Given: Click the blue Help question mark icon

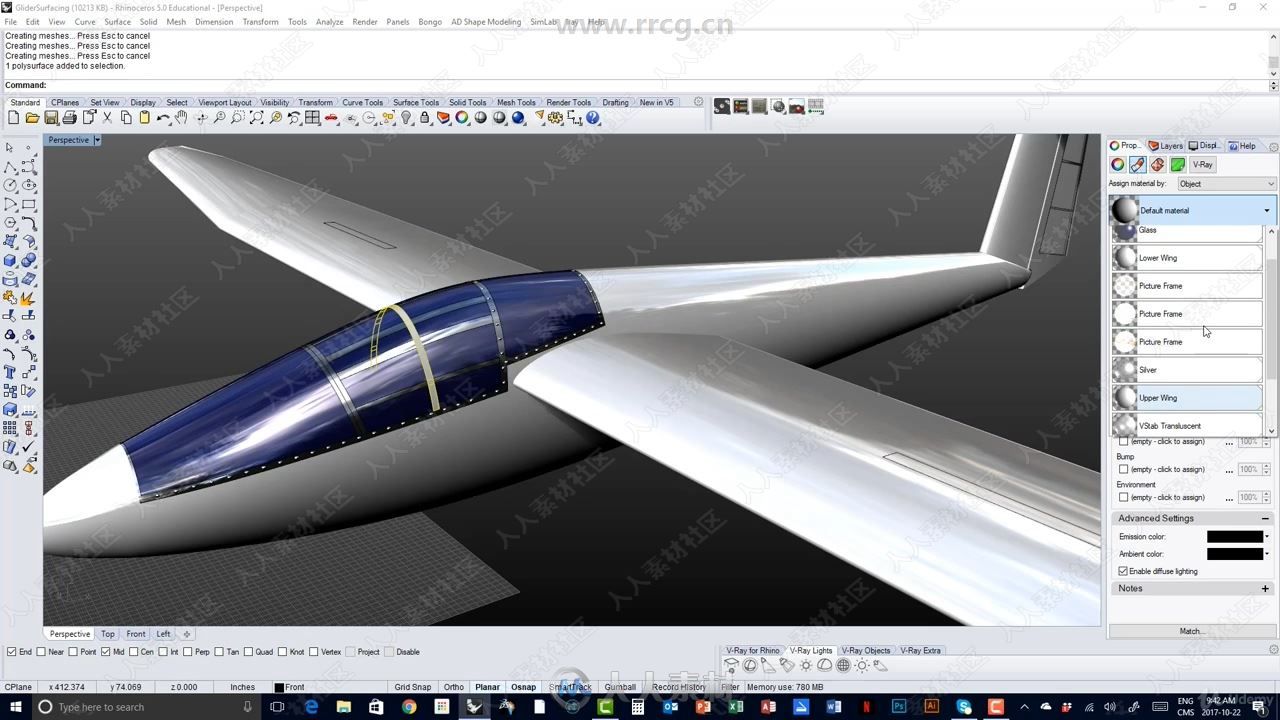Looking at the screenshot, I should click(x=593, y=118).
